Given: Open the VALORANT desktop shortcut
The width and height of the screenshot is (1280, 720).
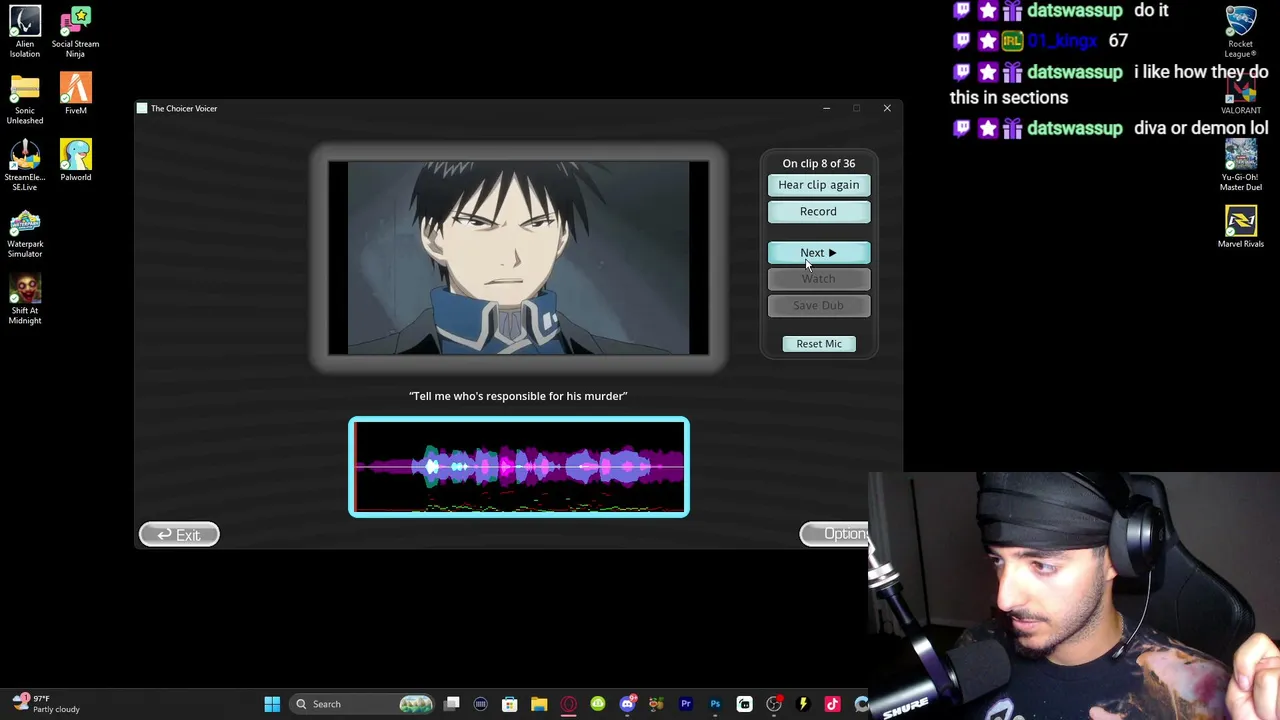Looking at the screenshot, I should [x=1241, y=93].
